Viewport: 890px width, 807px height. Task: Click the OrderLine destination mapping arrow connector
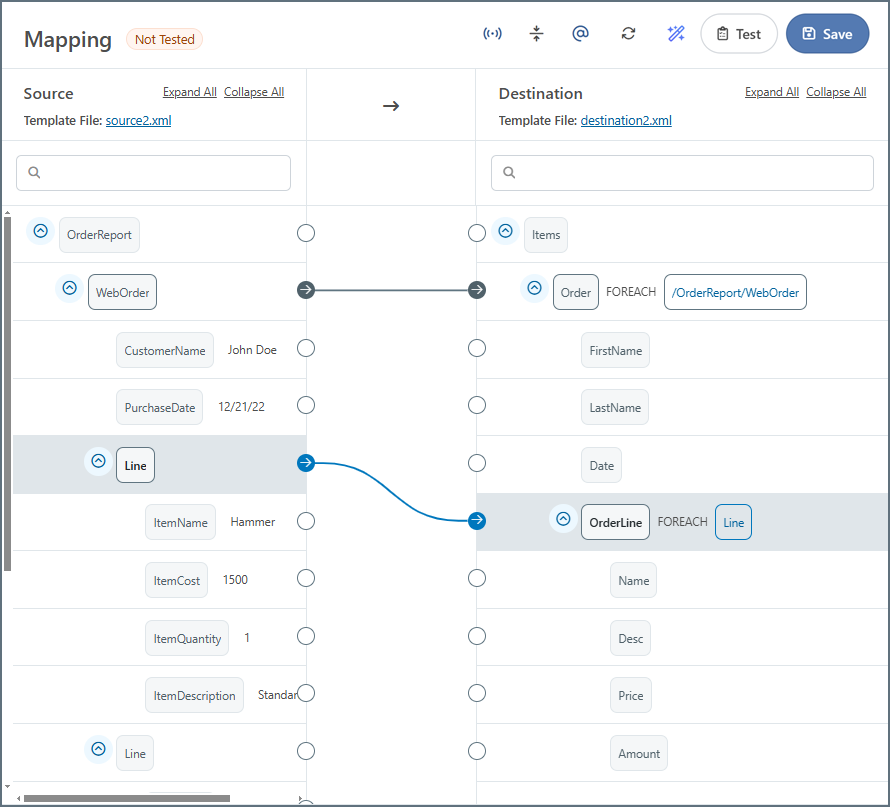coord(477,520)
